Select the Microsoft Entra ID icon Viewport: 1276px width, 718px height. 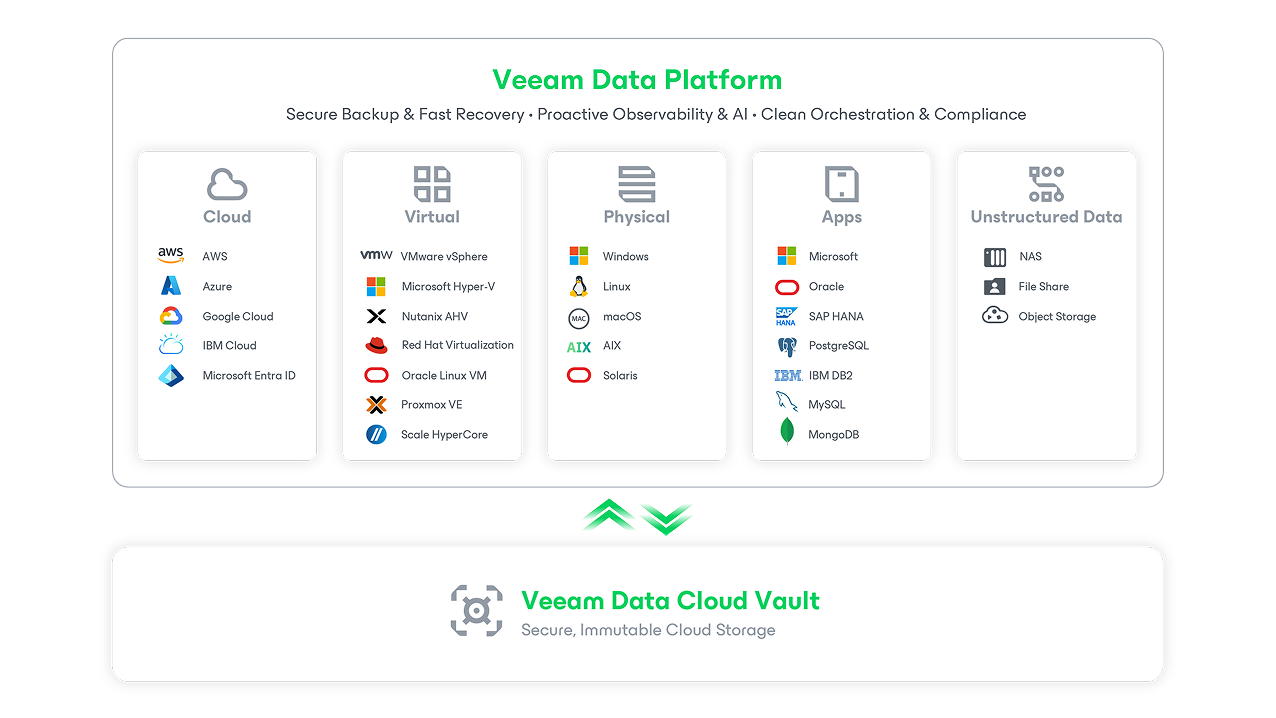click(171, 376)
